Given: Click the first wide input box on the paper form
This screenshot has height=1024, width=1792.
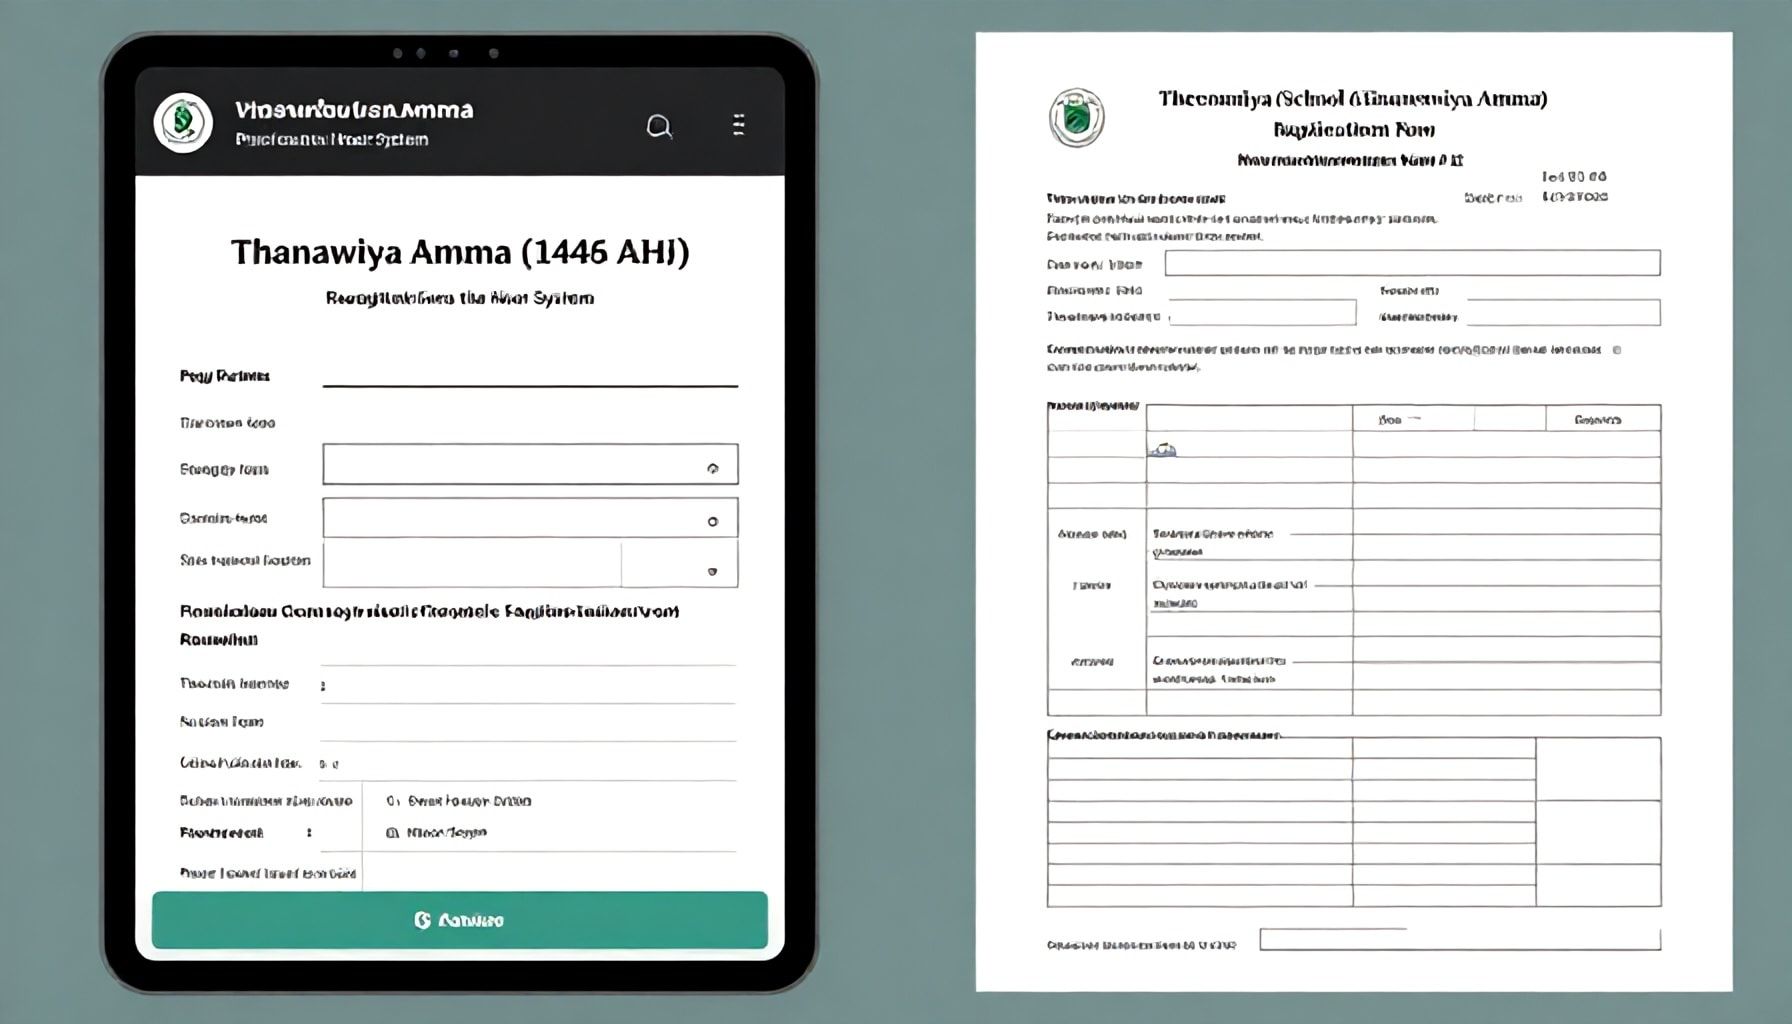Looking at the screenshot, I should (x=1411, y=263).
